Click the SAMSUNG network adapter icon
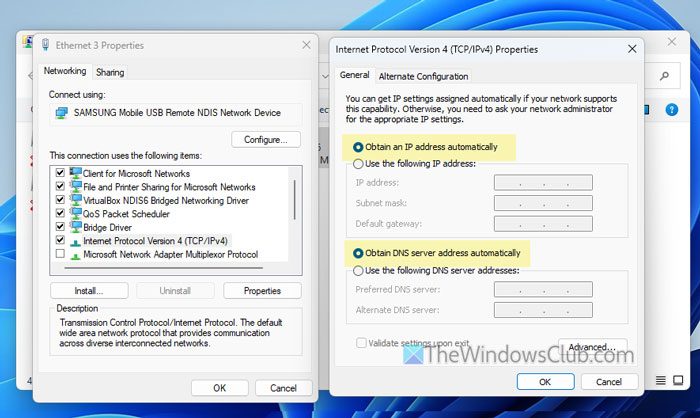 pyautogui.click(x=61, y=113)
